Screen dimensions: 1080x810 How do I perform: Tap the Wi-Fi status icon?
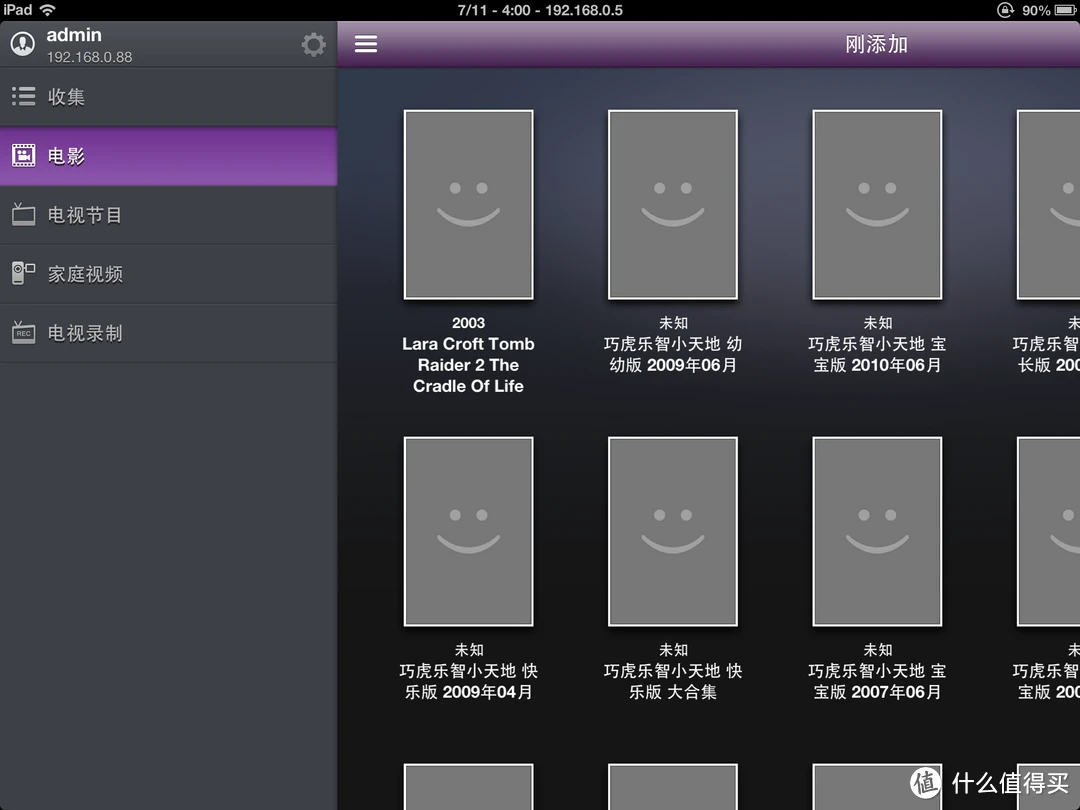48,10
